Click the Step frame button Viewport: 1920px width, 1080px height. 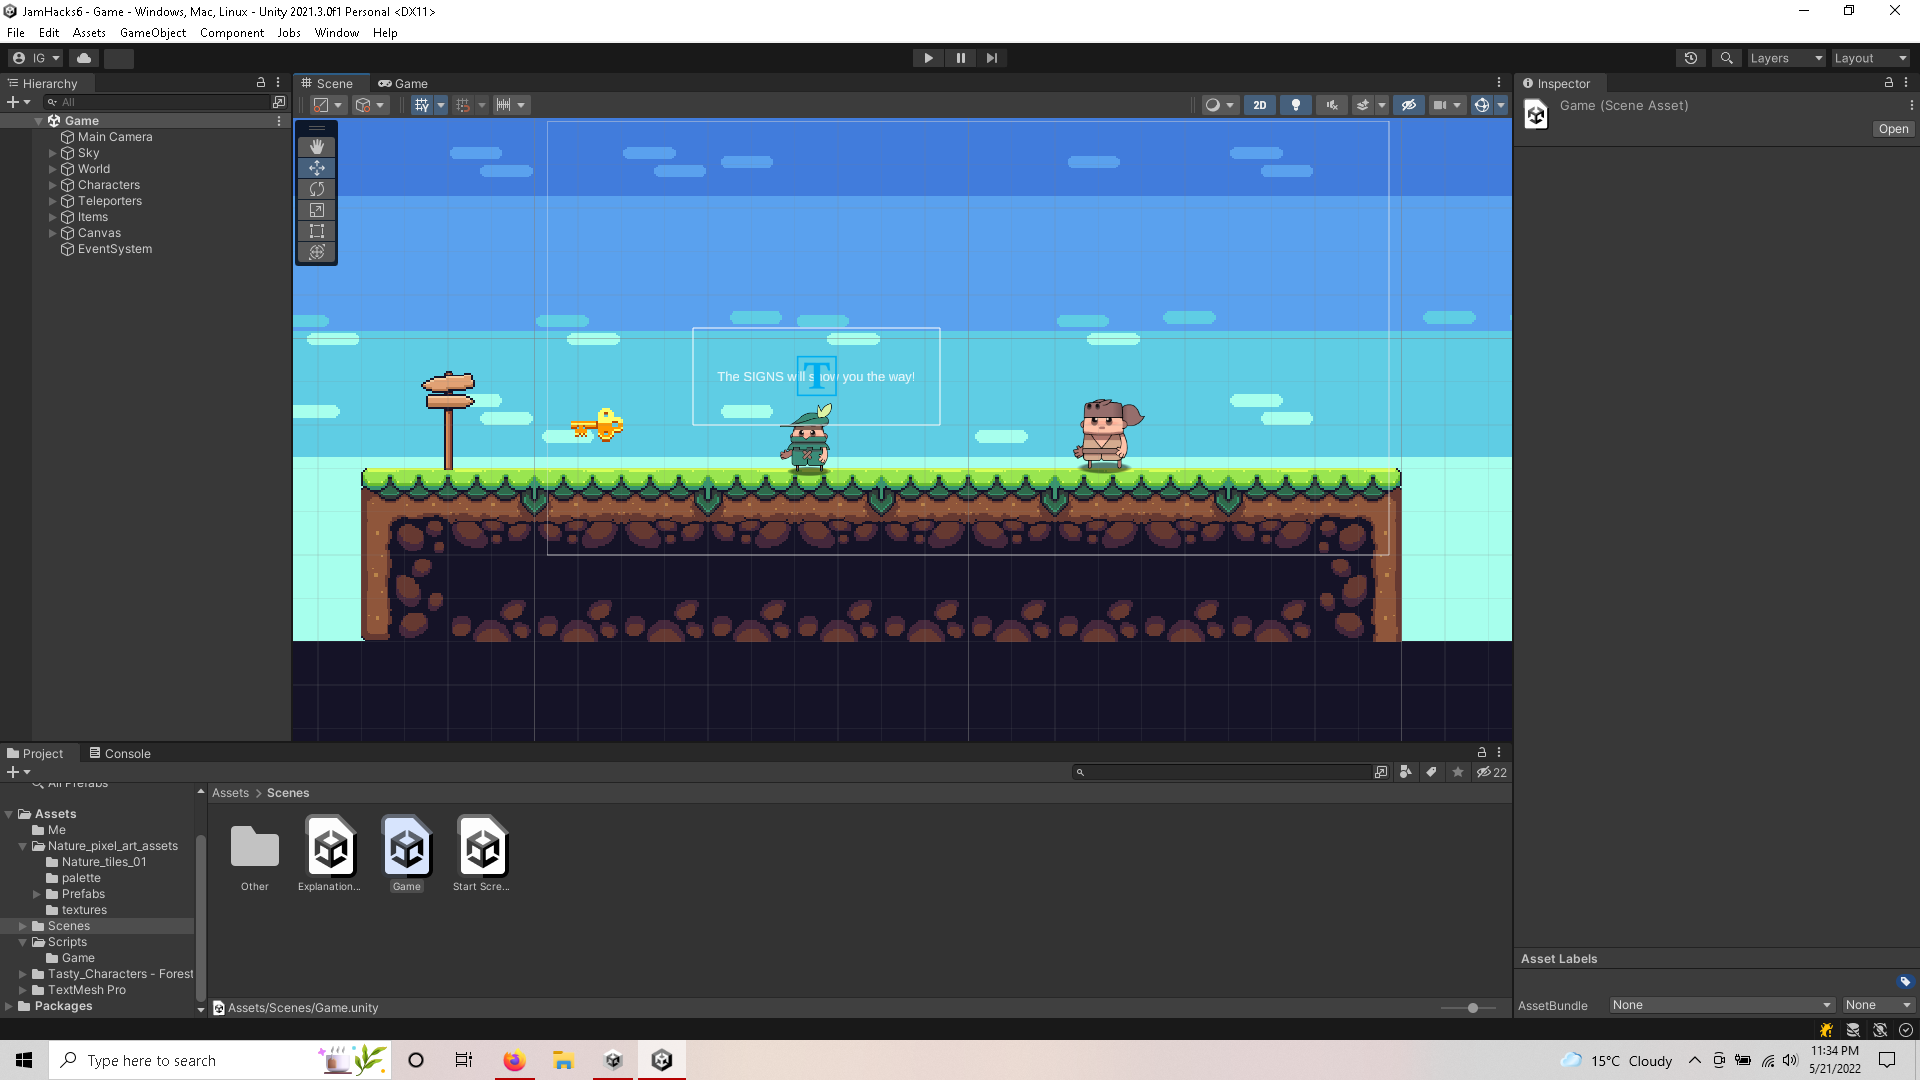coord(991,58)
